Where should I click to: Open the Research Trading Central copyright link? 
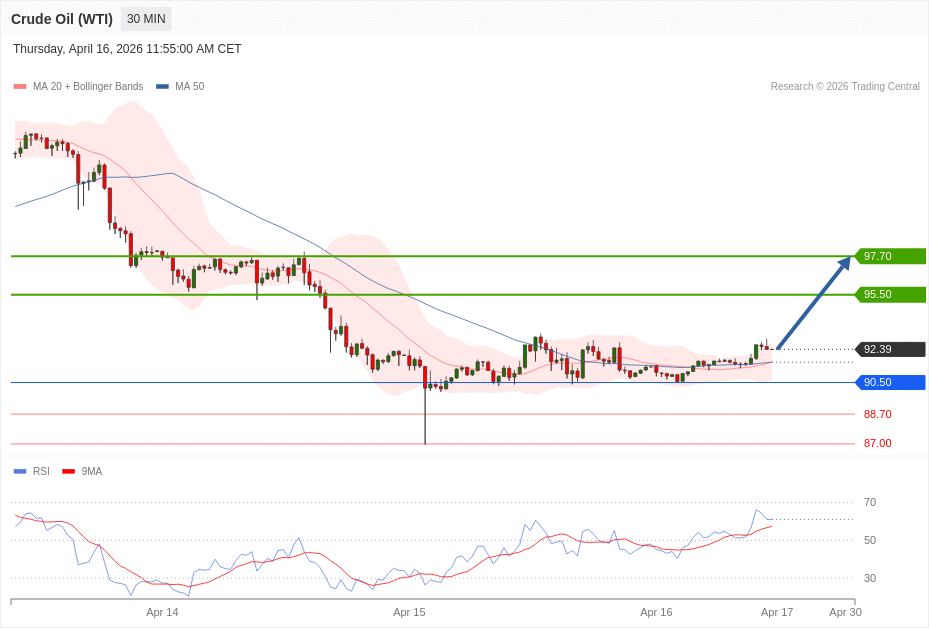click(845, 87)
